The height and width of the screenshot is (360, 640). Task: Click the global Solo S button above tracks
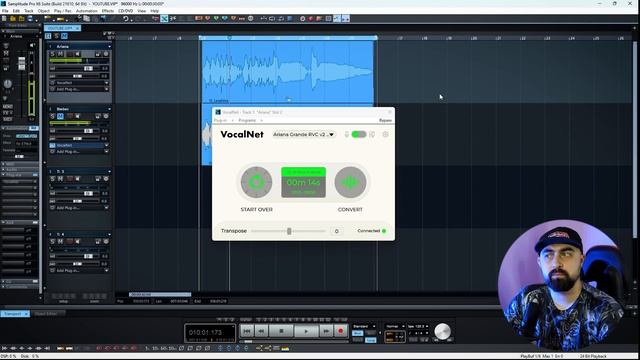56,36
